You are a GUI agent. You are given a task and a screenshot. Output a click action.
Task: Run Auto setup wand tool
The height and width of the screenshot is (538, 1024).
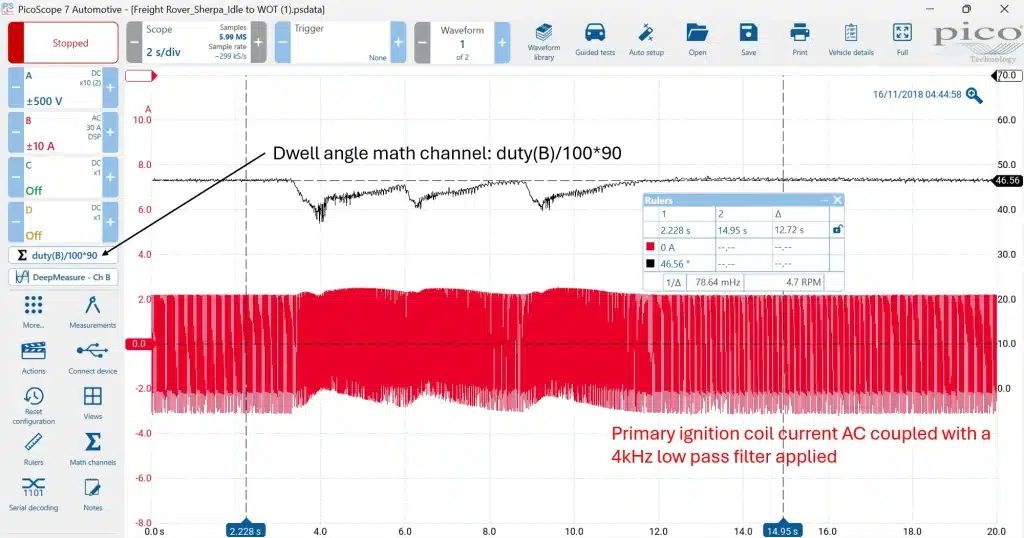[x=646, y=40]
